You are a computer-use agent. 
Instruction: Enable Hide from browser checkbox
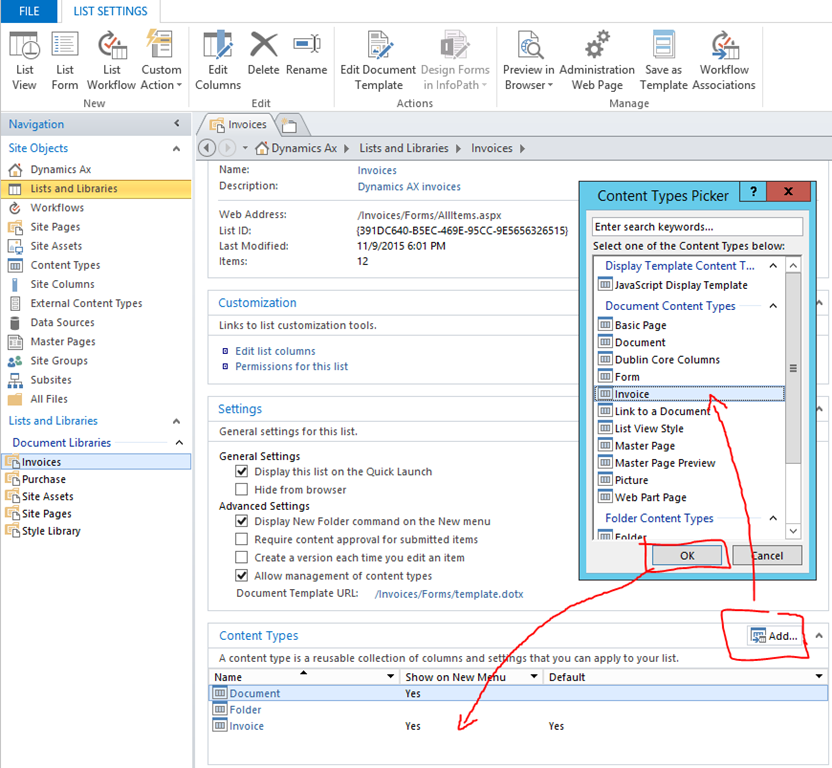241,490
